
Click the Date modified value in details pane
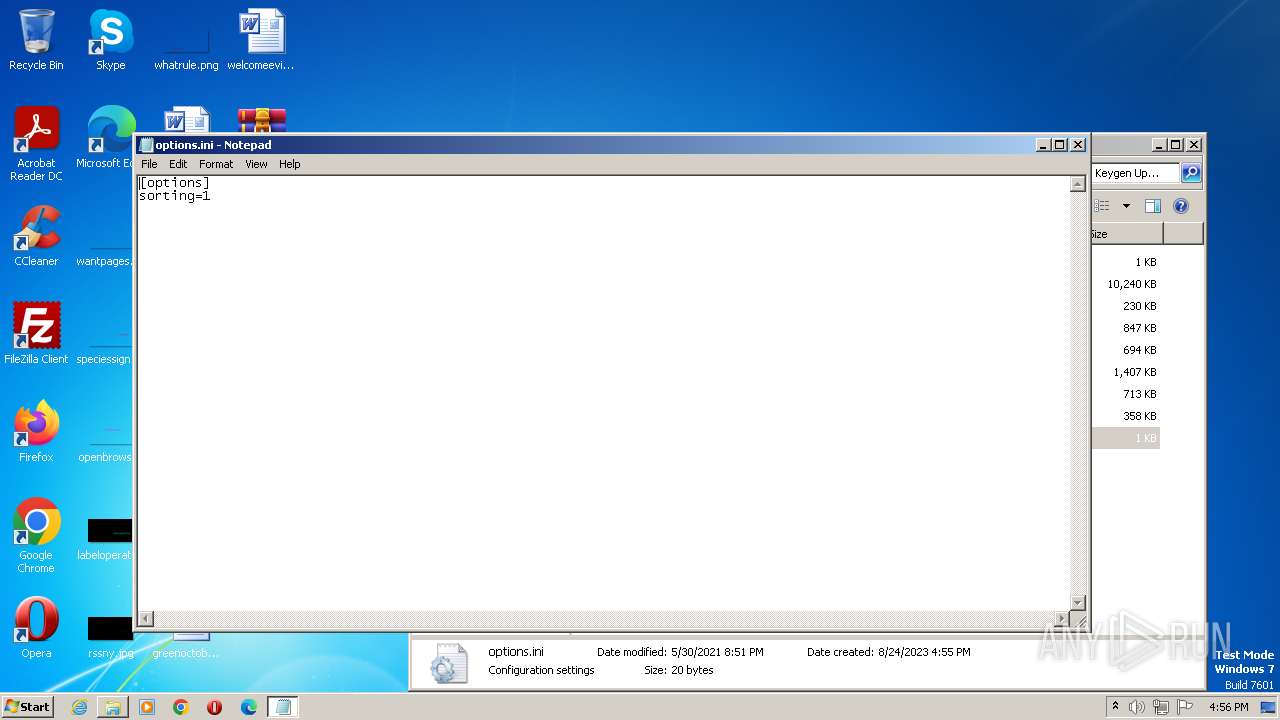pos(717,652)
